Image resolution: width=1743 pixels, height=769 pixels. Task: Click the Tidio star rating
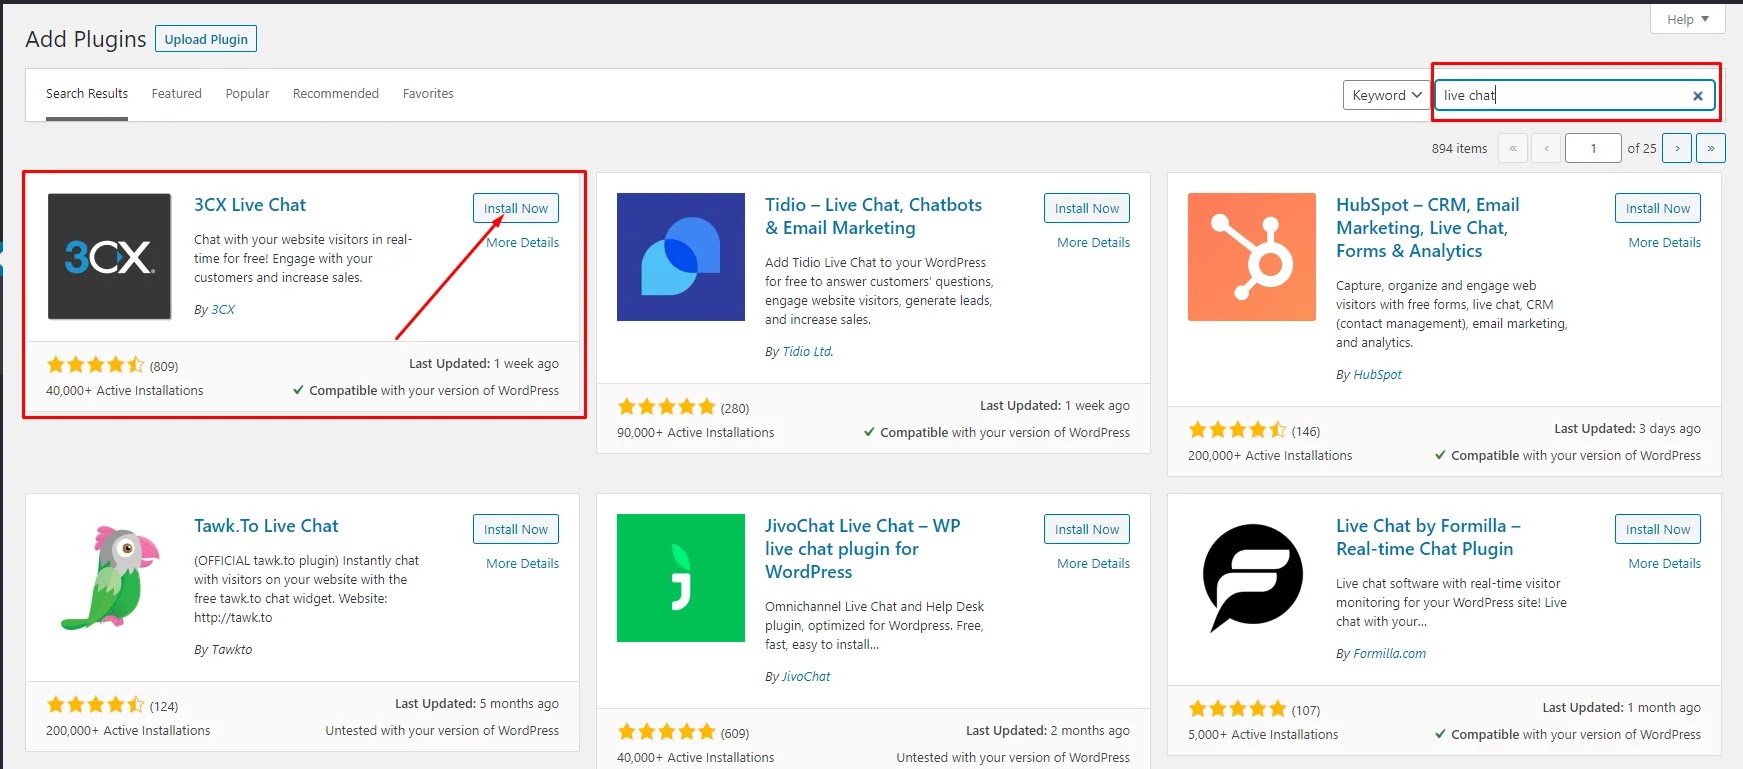667,407
